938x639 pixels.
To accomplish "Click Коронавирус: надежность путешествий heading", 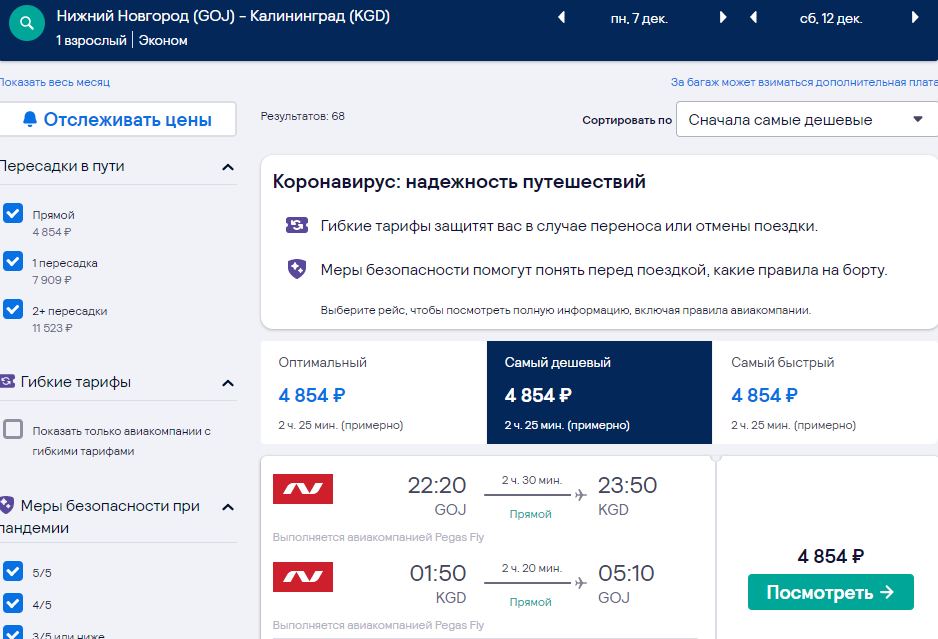I will [x=459, y=181].
